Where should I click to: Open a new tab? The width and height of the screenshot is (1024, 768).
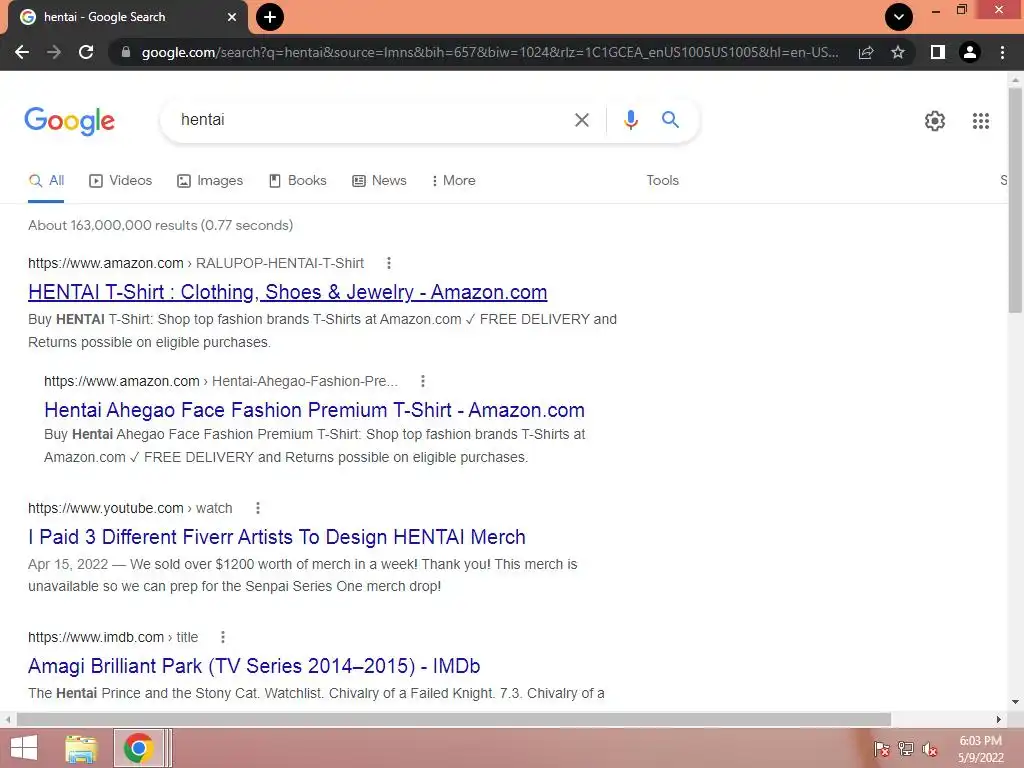(270, 17)
